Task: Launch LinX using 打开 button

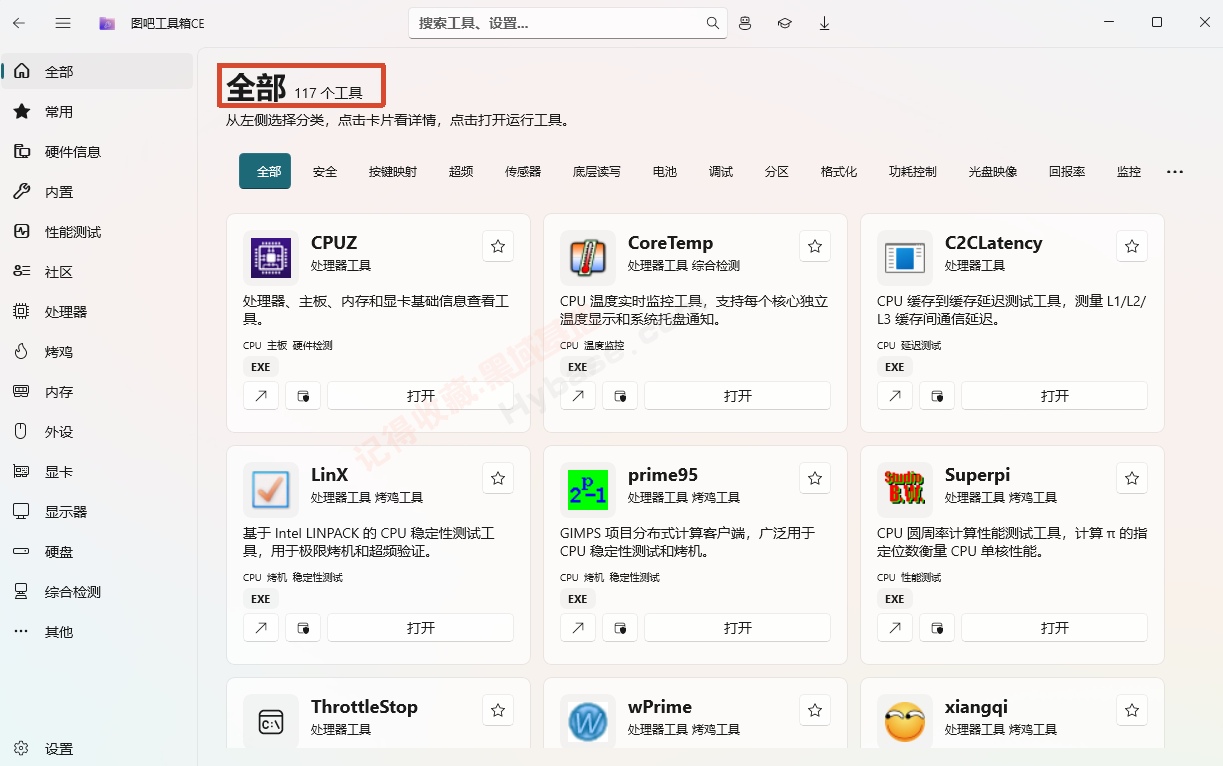Action: [x=421, y=628]
